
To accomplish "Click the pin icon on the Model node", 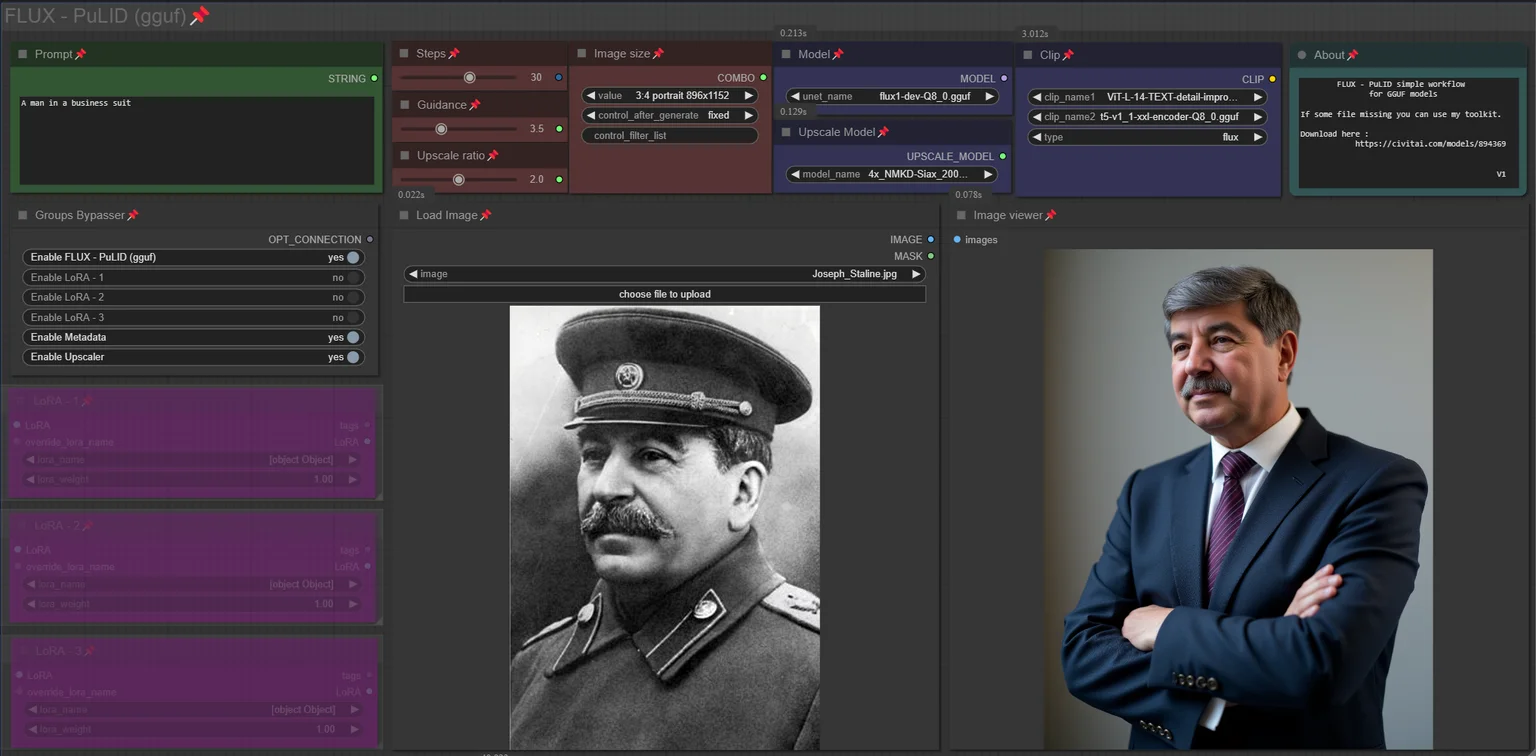I will click(x=838, y=54).
